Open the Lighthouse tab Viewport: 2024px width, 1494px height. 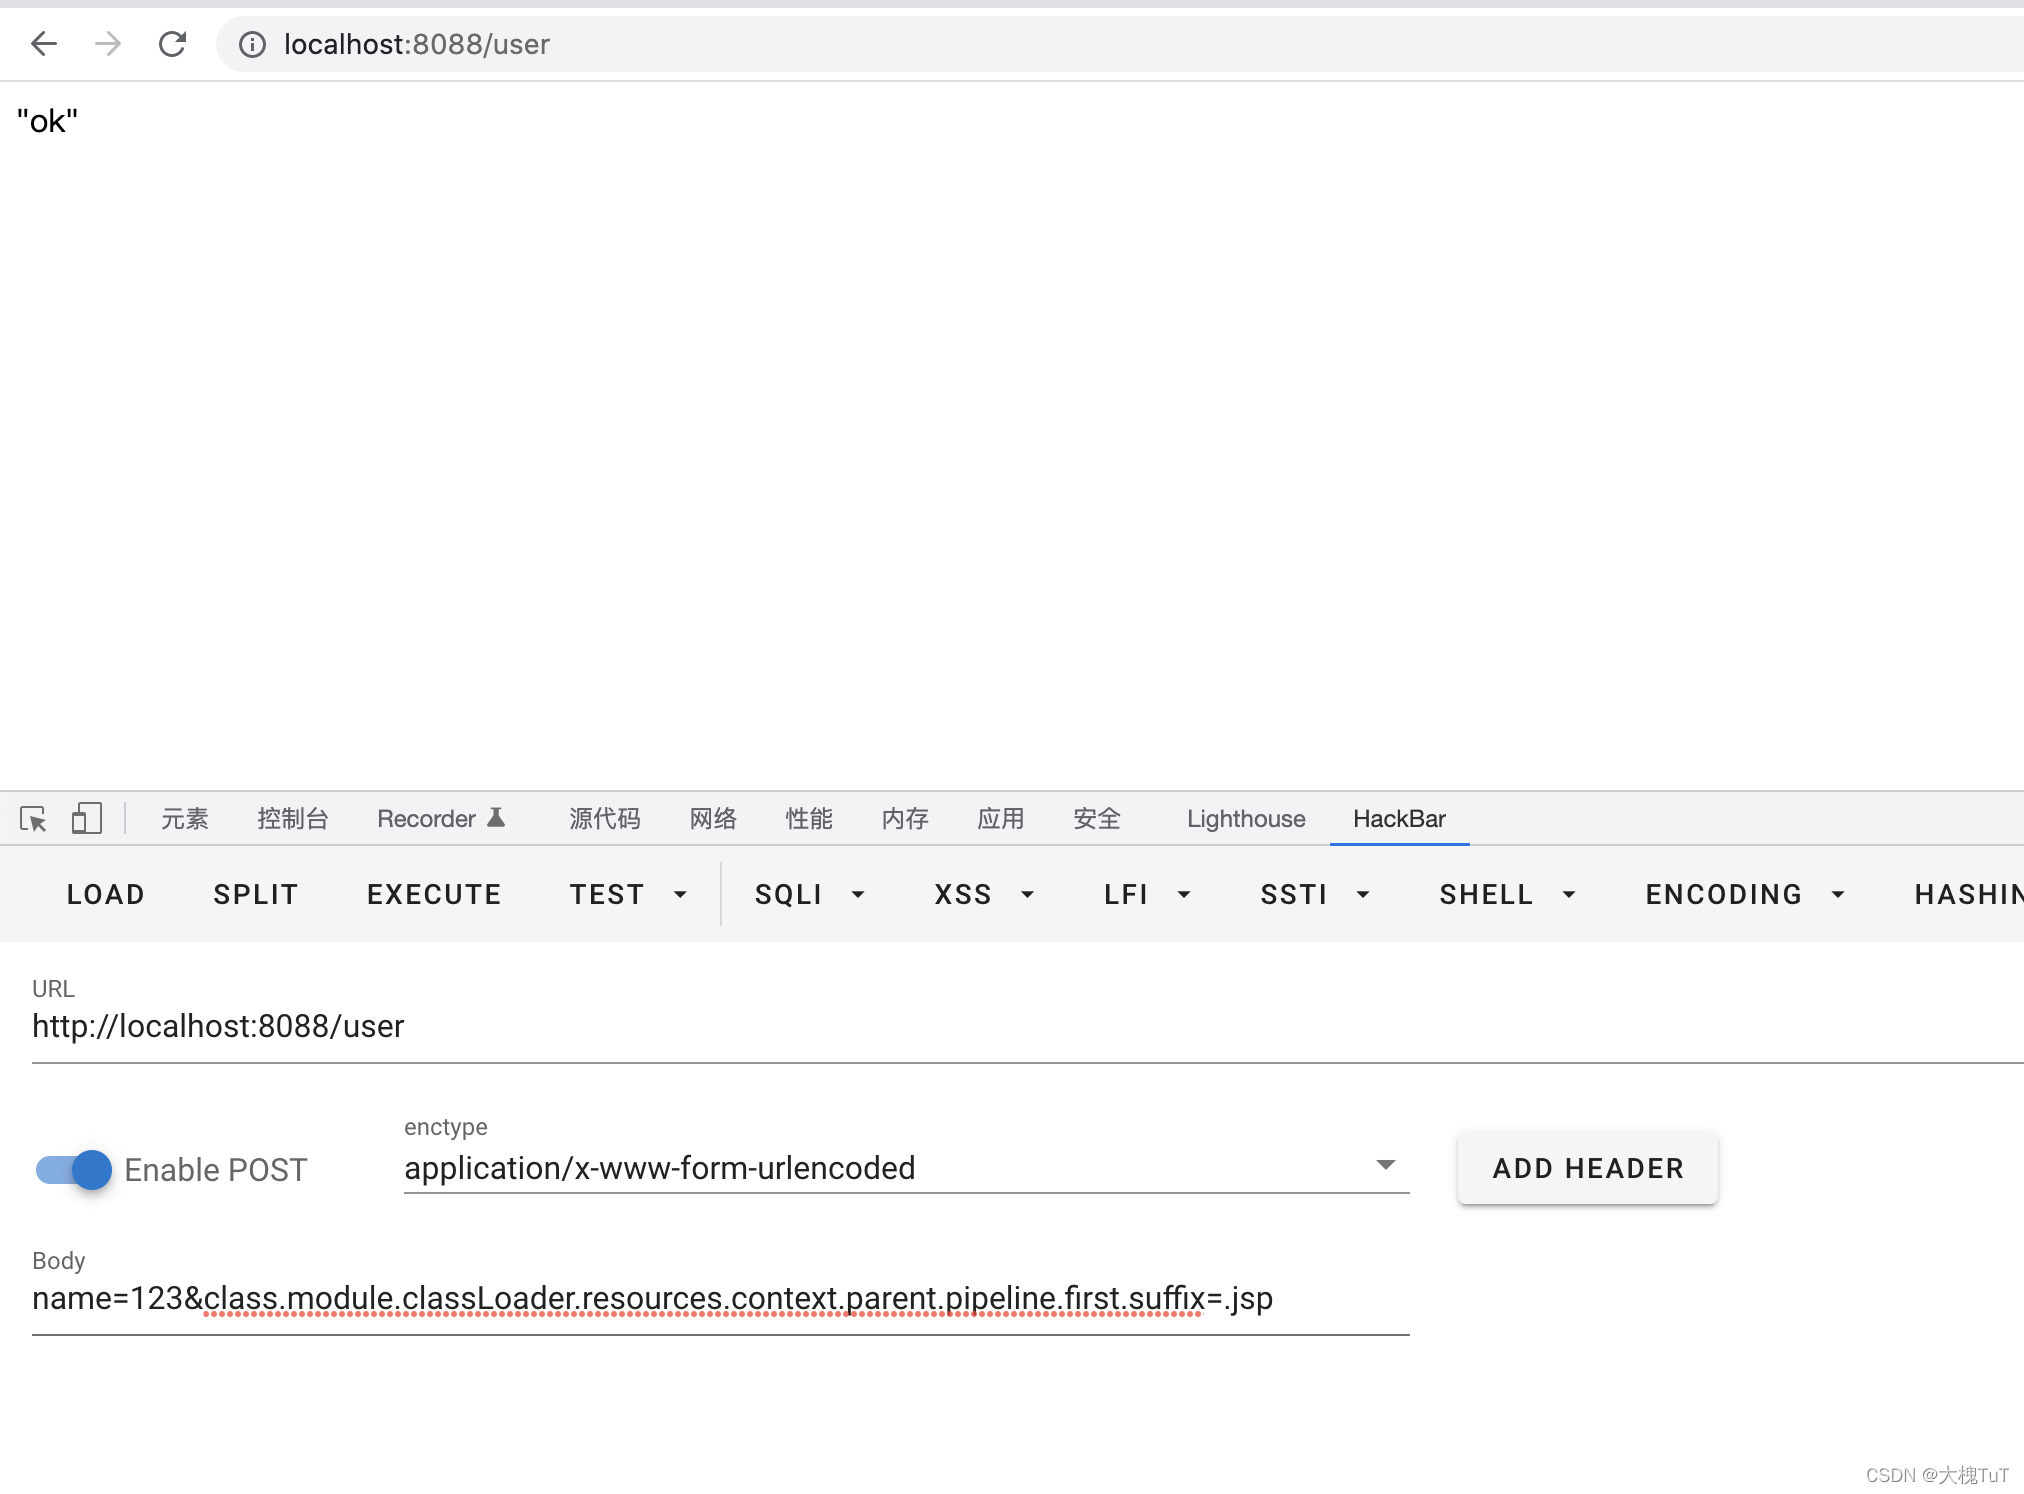point(1246,819)
